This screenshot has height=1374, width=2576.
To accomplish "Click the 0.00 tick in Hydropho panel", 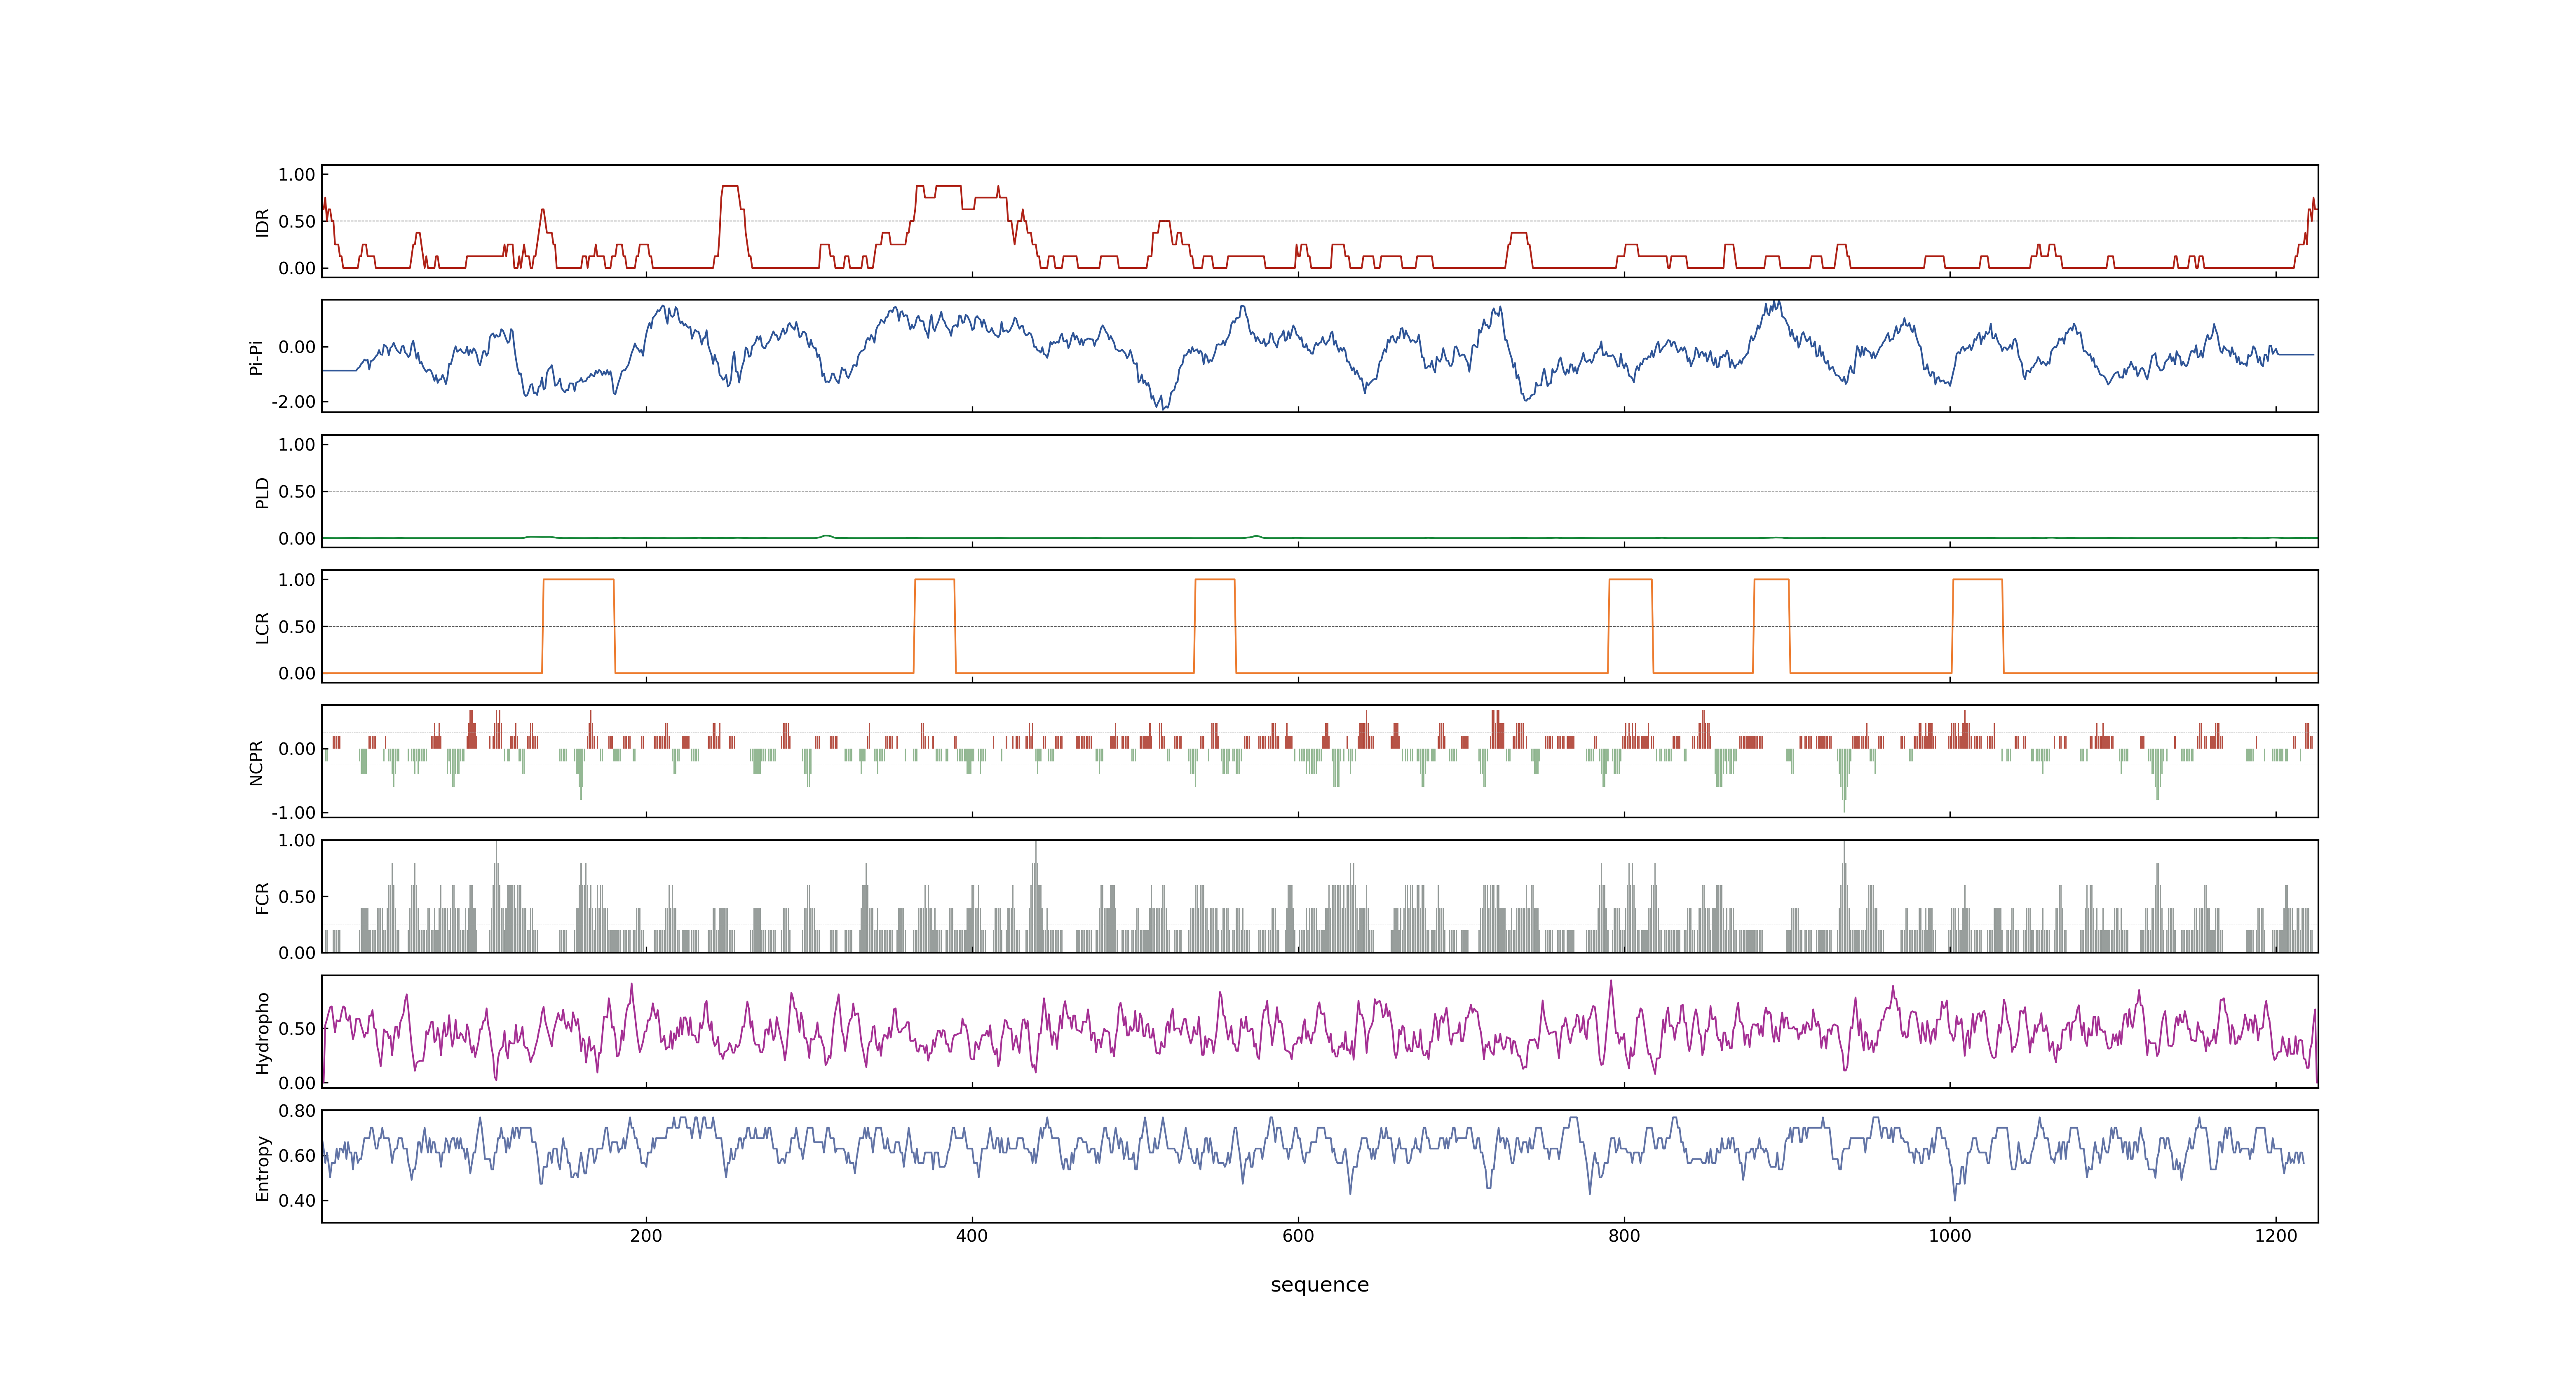I will [297, 1083].
